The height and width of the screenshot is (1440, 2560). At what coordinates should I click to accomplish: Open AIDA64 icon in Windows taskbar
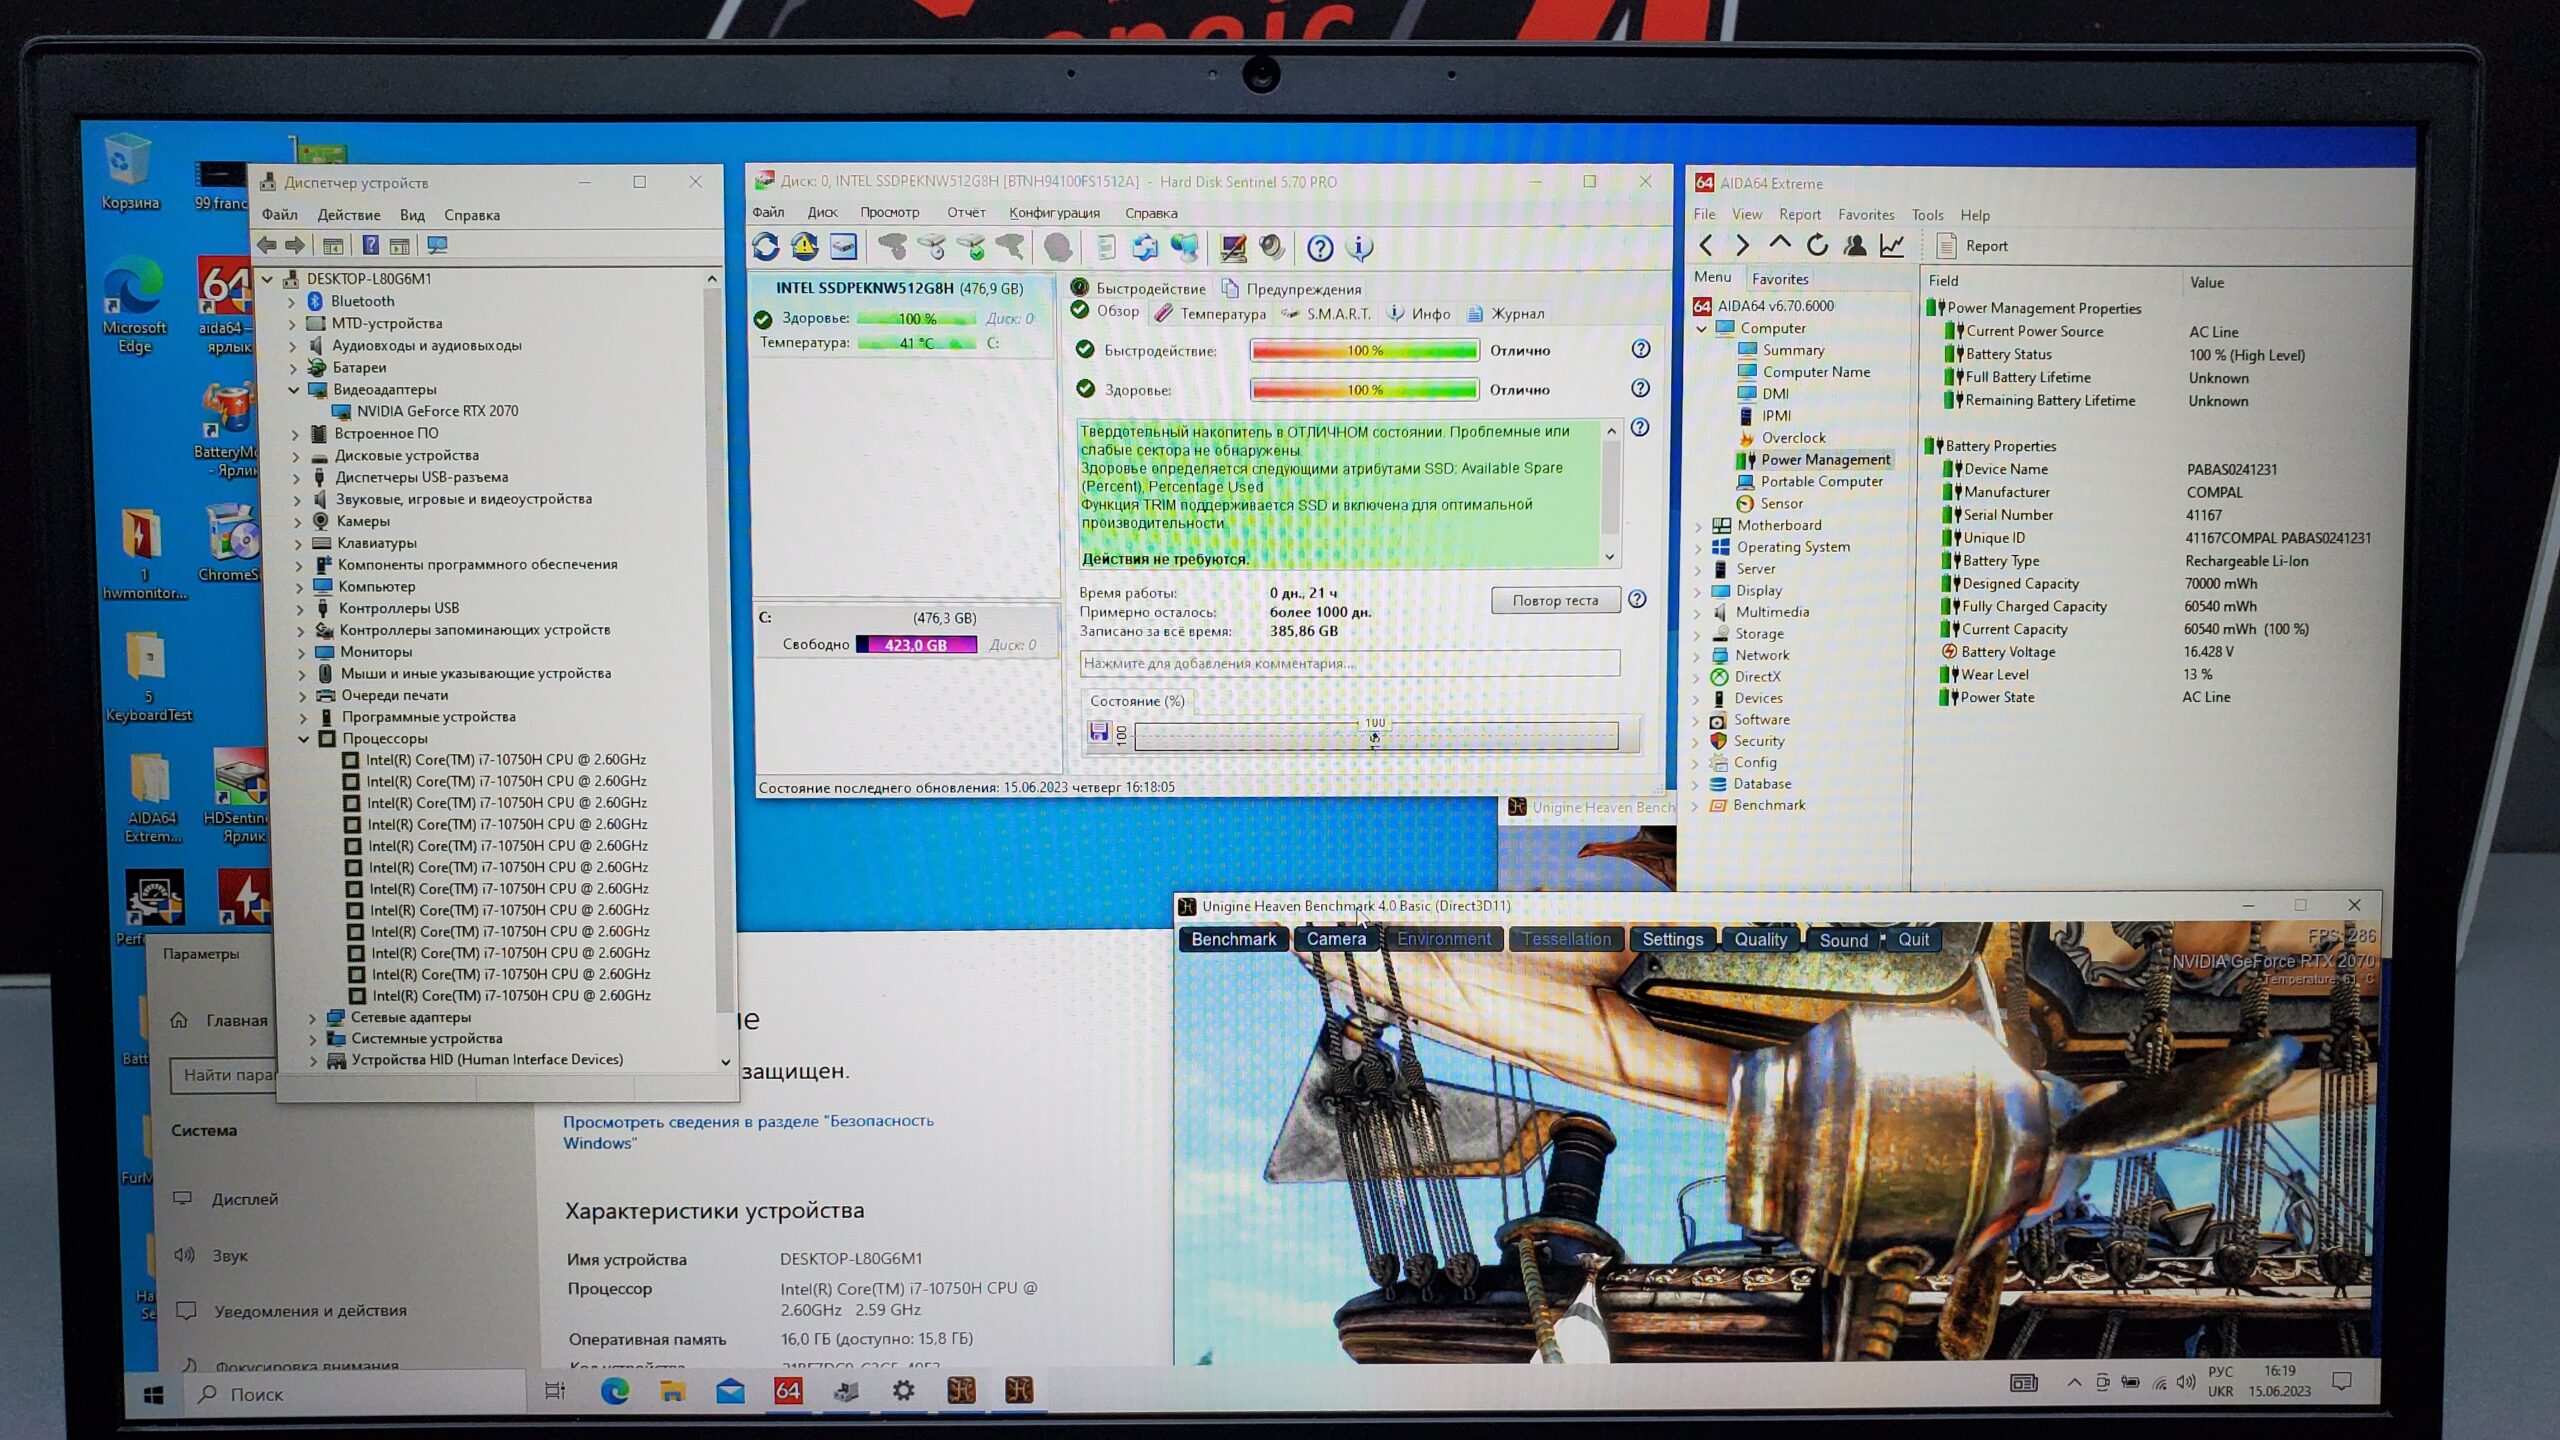(788, 1391)
